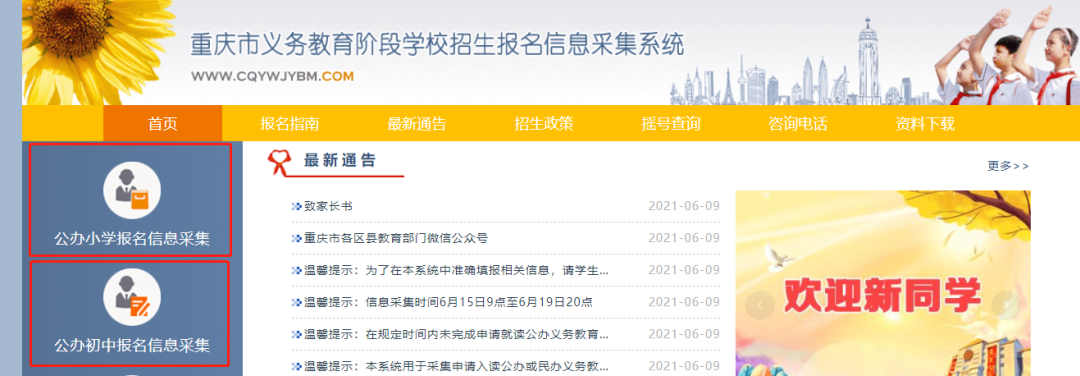Click previous arrow on the banner carousel
The width and height of the screenshot is (1080, 376).
(x=760, y=304)
